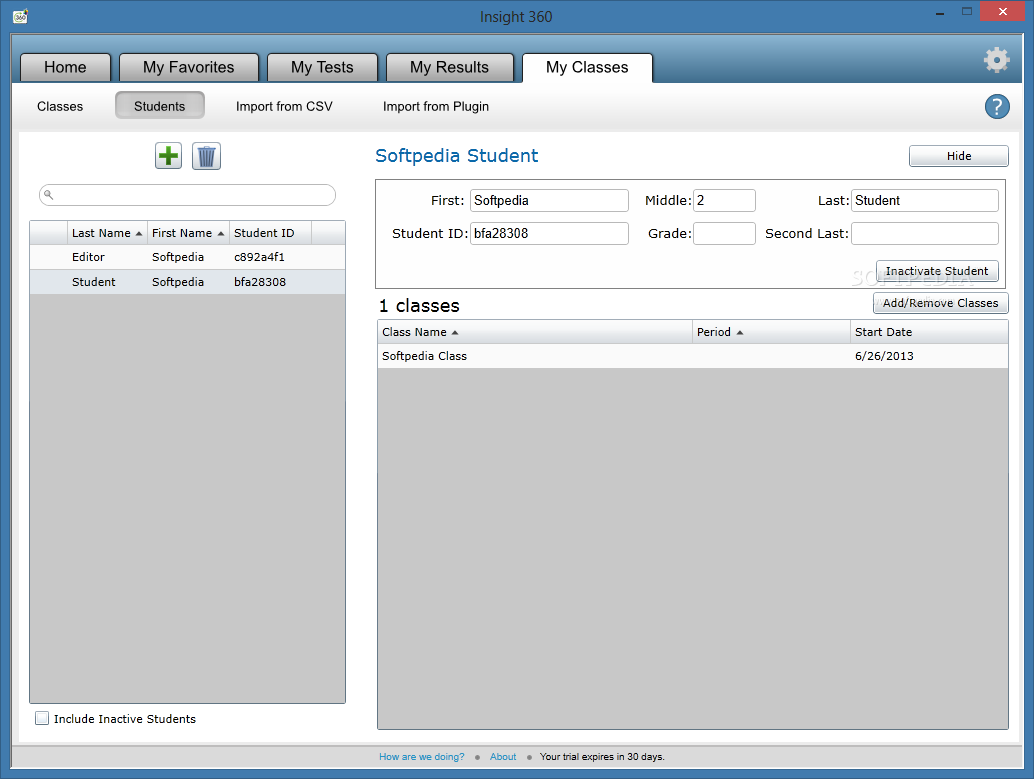Click the Softpedia Student heading
The image size is (1034, 779).
(x=456, y=156)
